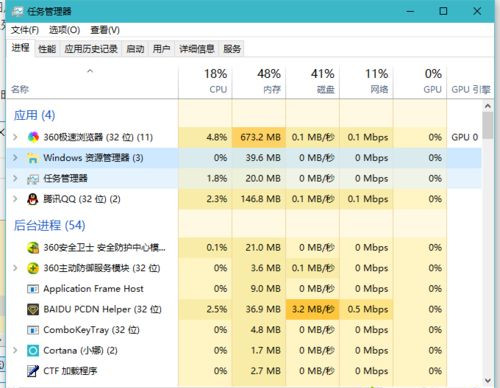The width and height of the screenshot is (500, 388).
Task: Click the Windows 资源管理器 folder icon
Action: 33,158
